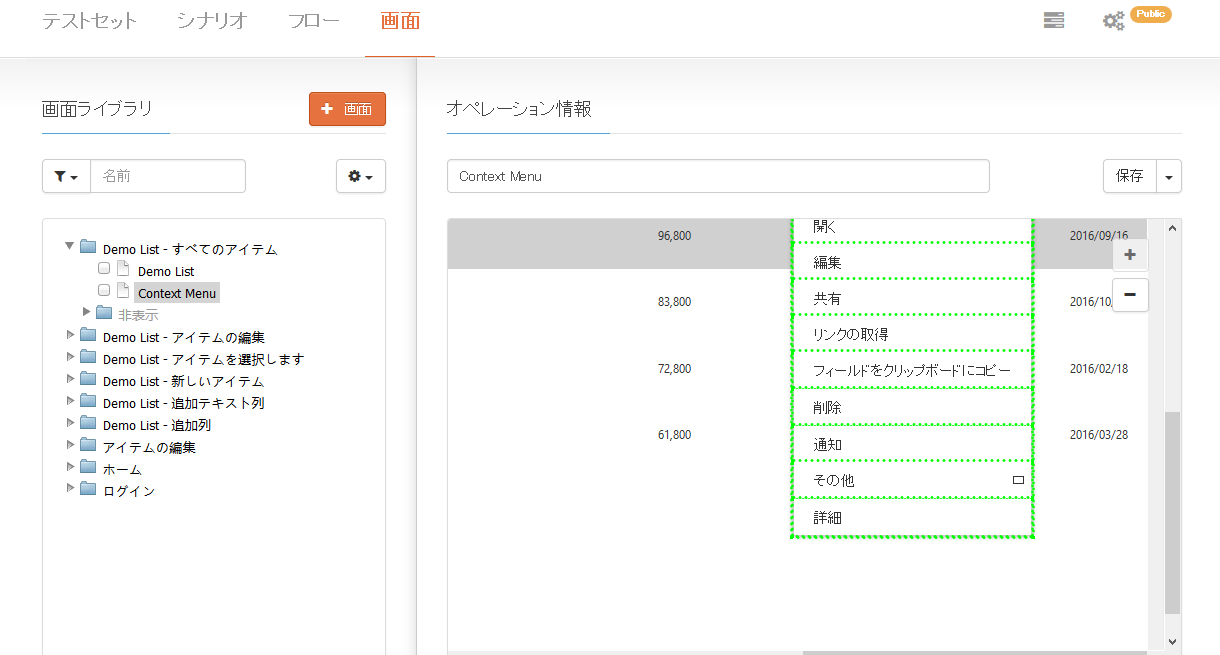Open the dropdown arrow beside 保存
Screen dimensions: 1220x655
coord(1169,176)
